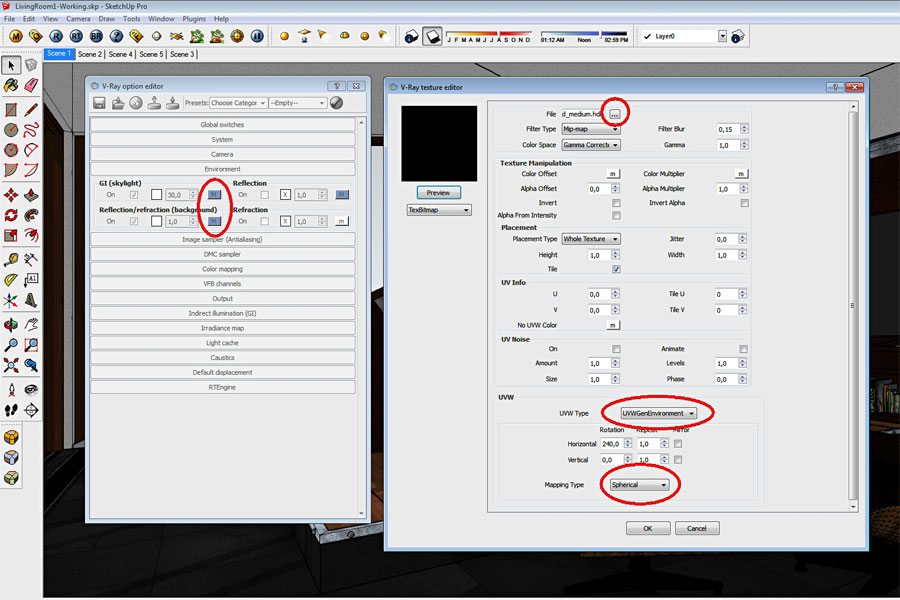Screen dimensions: 900x600
Task: Click Reflection/refraction background color swatch
Action: point(156,222)
